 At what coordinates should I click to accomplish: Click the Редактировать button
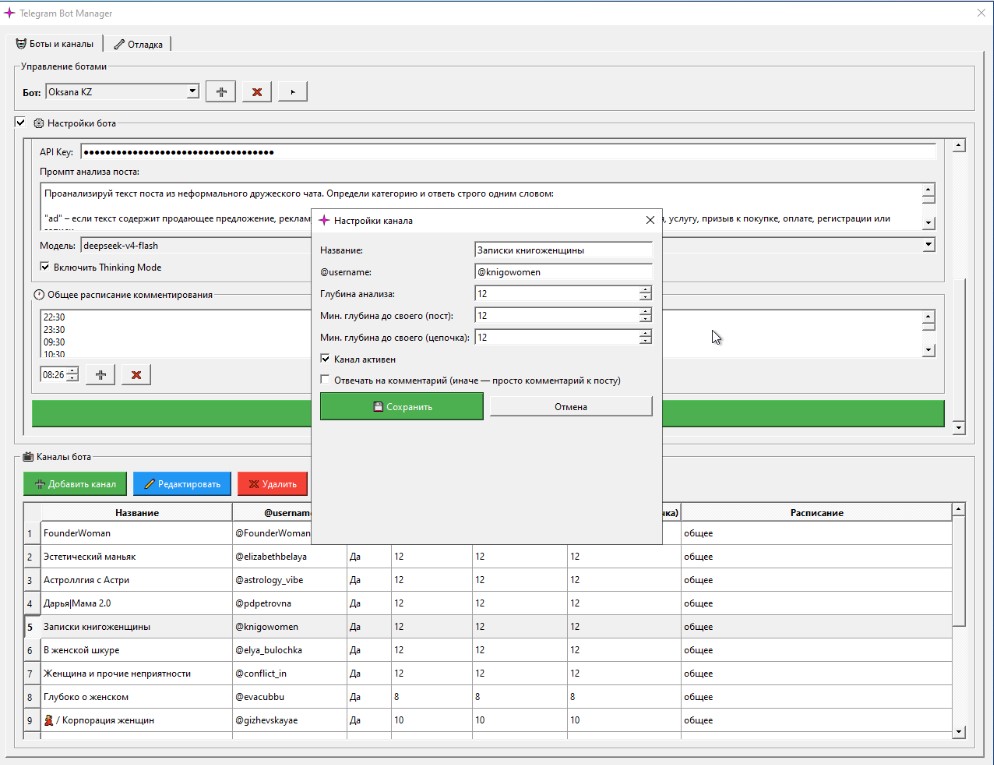[182, 484]
